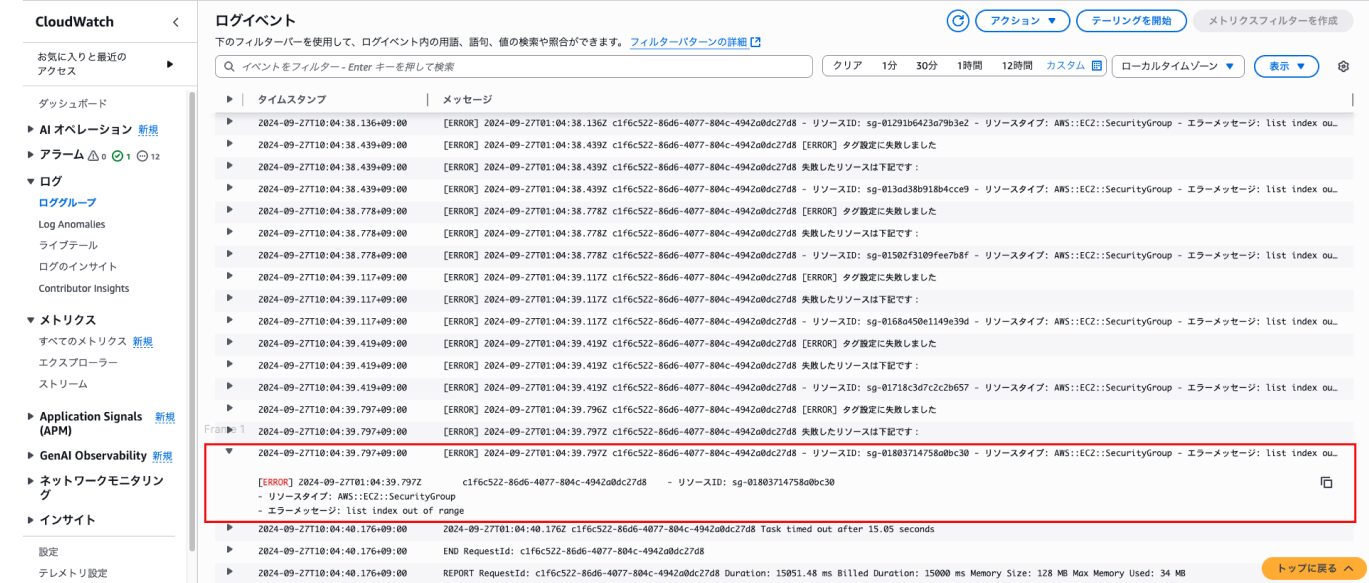Collapse the CloudWatch sidebar with chevron
Viewport: 1369px width, 583px height.
(x=176, y=22)
